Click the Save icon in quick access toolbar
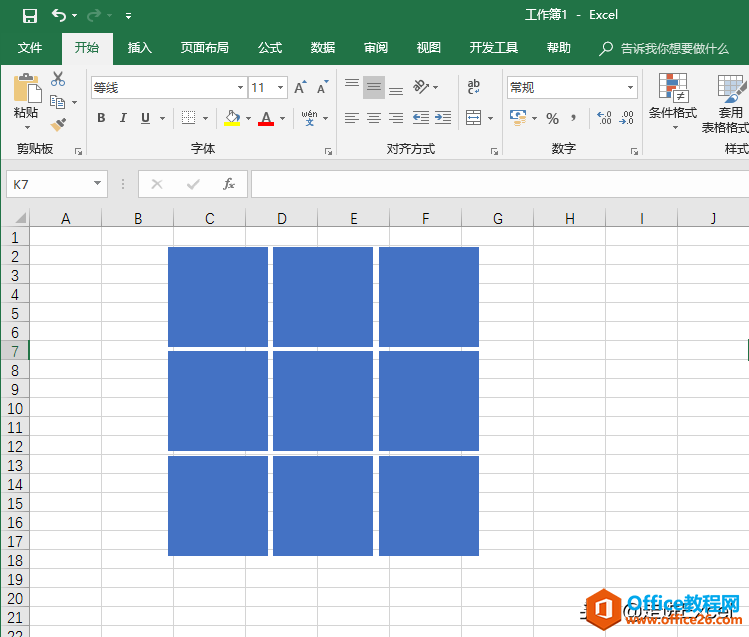The width and height of the screenshot is (749, 637). [x=30, y=16]
